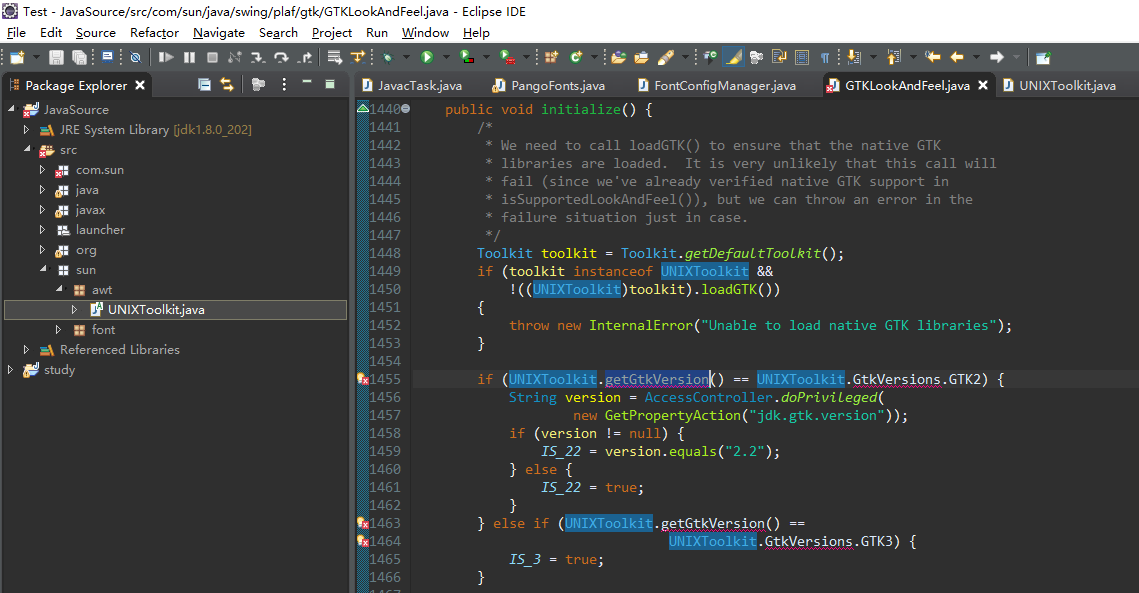
Task: Click the green Run button
Action: click(x=427, y=57)
